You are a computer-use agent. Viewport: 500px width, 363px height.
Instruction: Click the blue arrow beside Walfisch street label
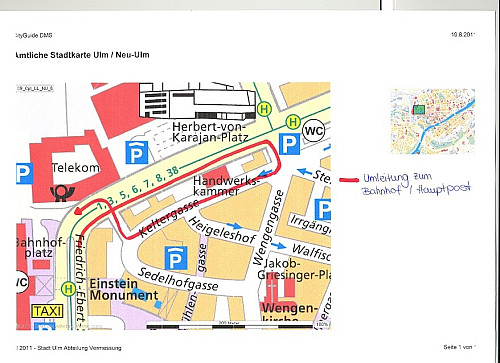pyautogui.click(x=278, y=246)
